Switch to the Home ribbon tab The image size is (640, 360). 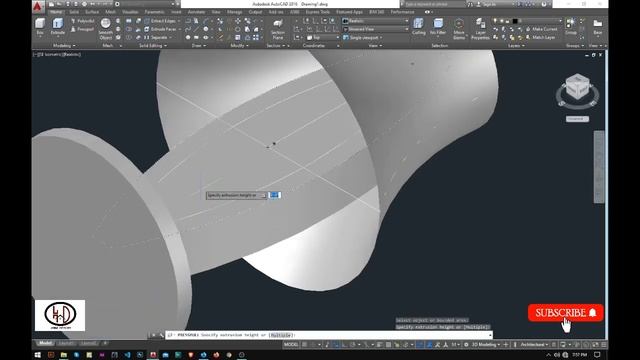pos(56,12)
